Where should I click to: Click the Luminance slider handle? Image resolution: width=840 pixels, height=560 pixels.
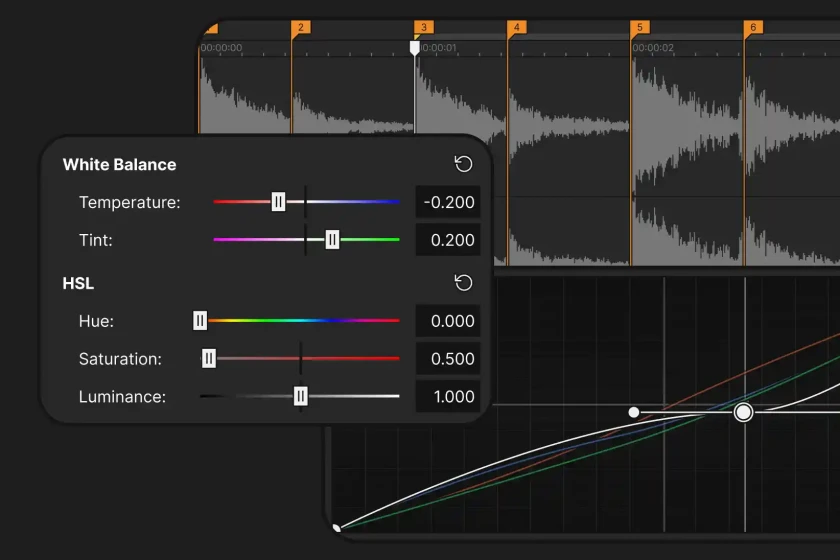point(301,396)
